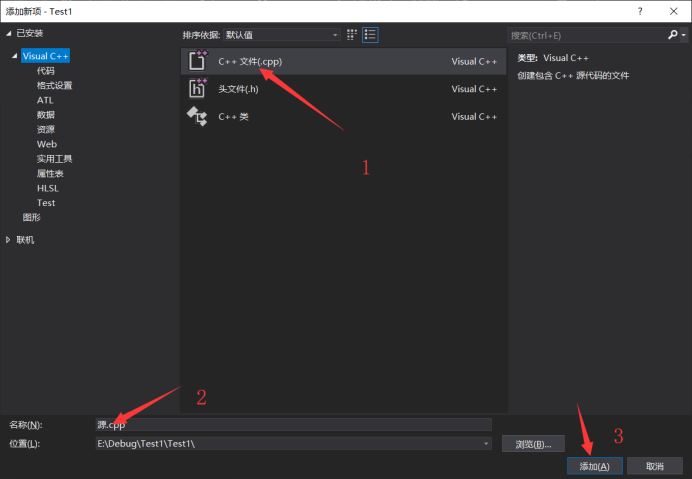Click the 联机 tree label

tap(25, 240)
